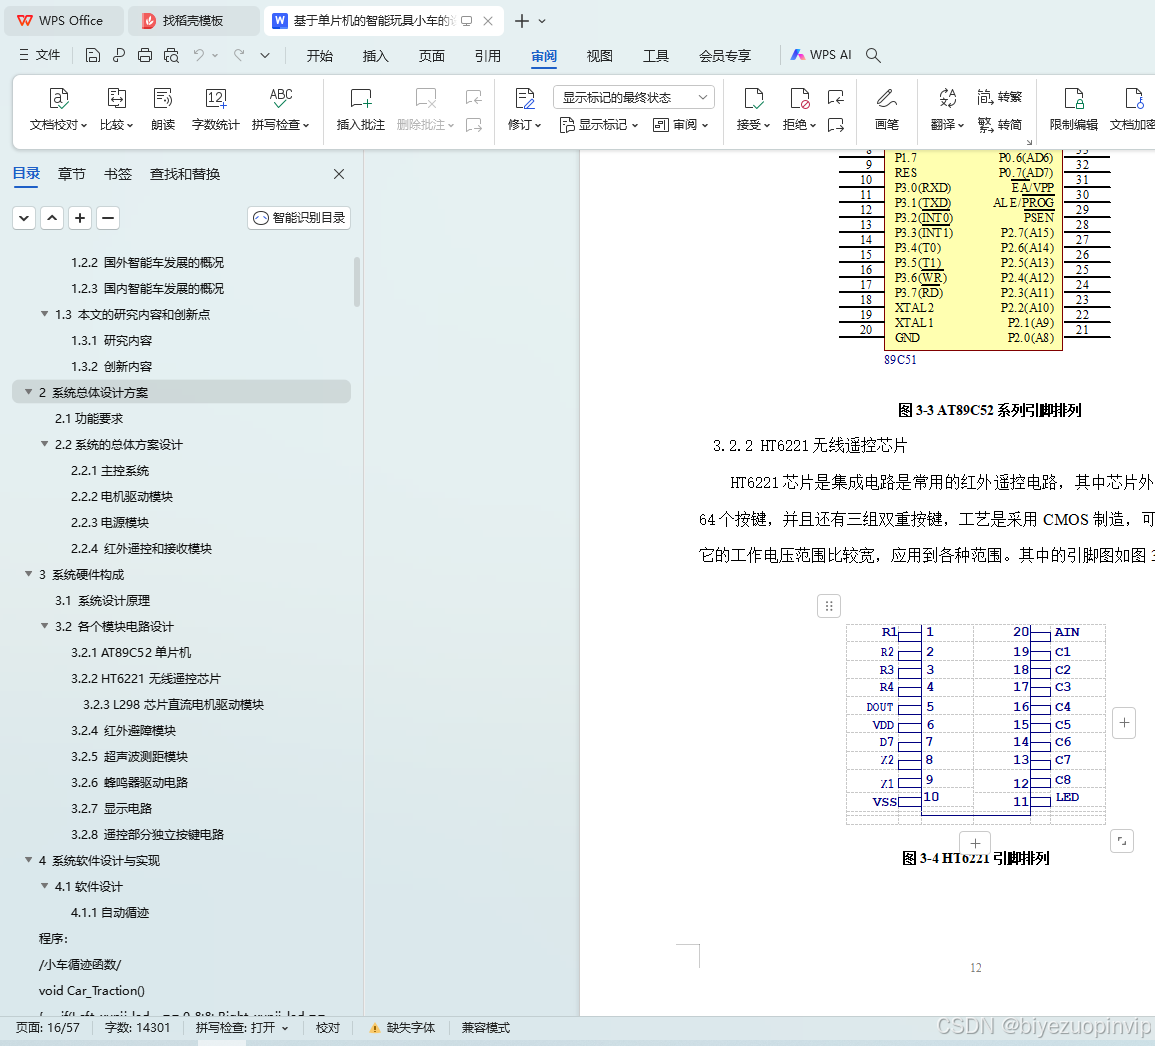Click 拼写检查: 打开 in status bar

[242, 1028]
